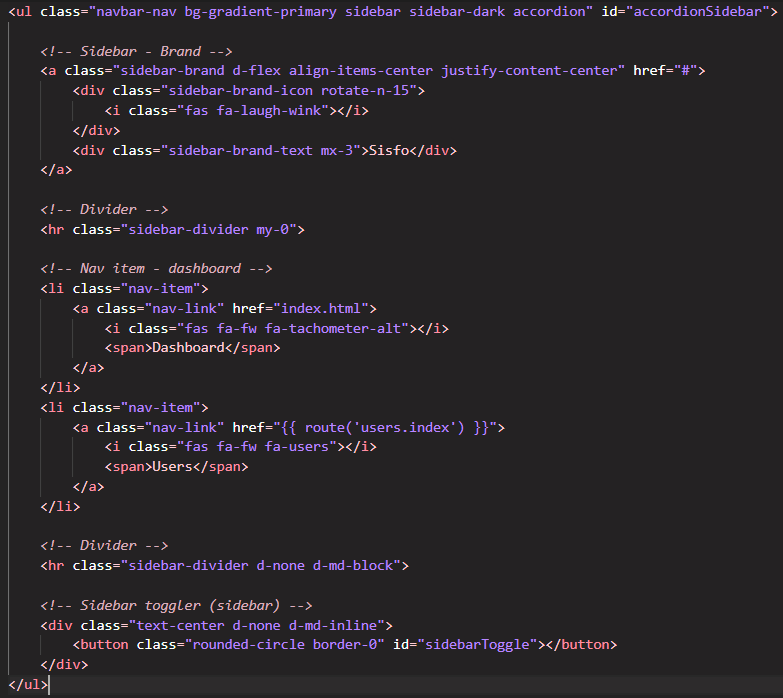This screenshot has height=698, width=783.
Task: Click the "sidebar-divider my-0" class value
Action: pyautogui.click(x=208, y=230)
